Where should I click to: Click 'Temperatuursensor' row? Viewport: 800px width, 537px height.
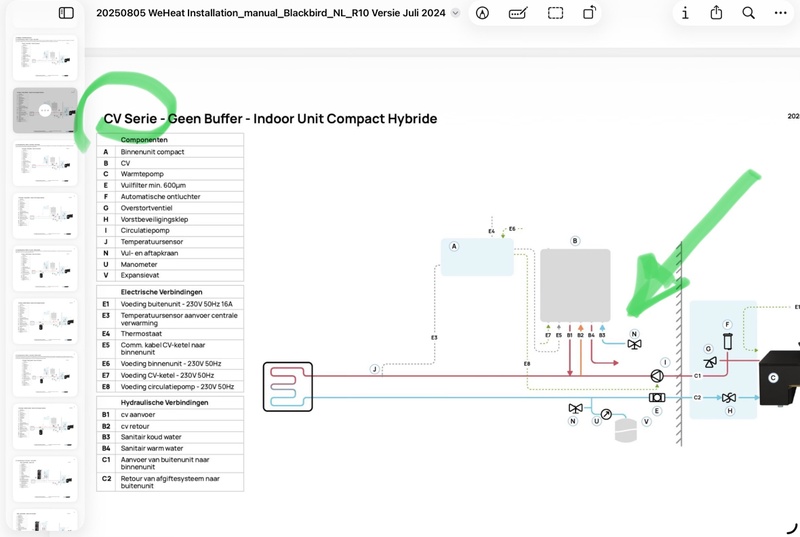(170, 242)
